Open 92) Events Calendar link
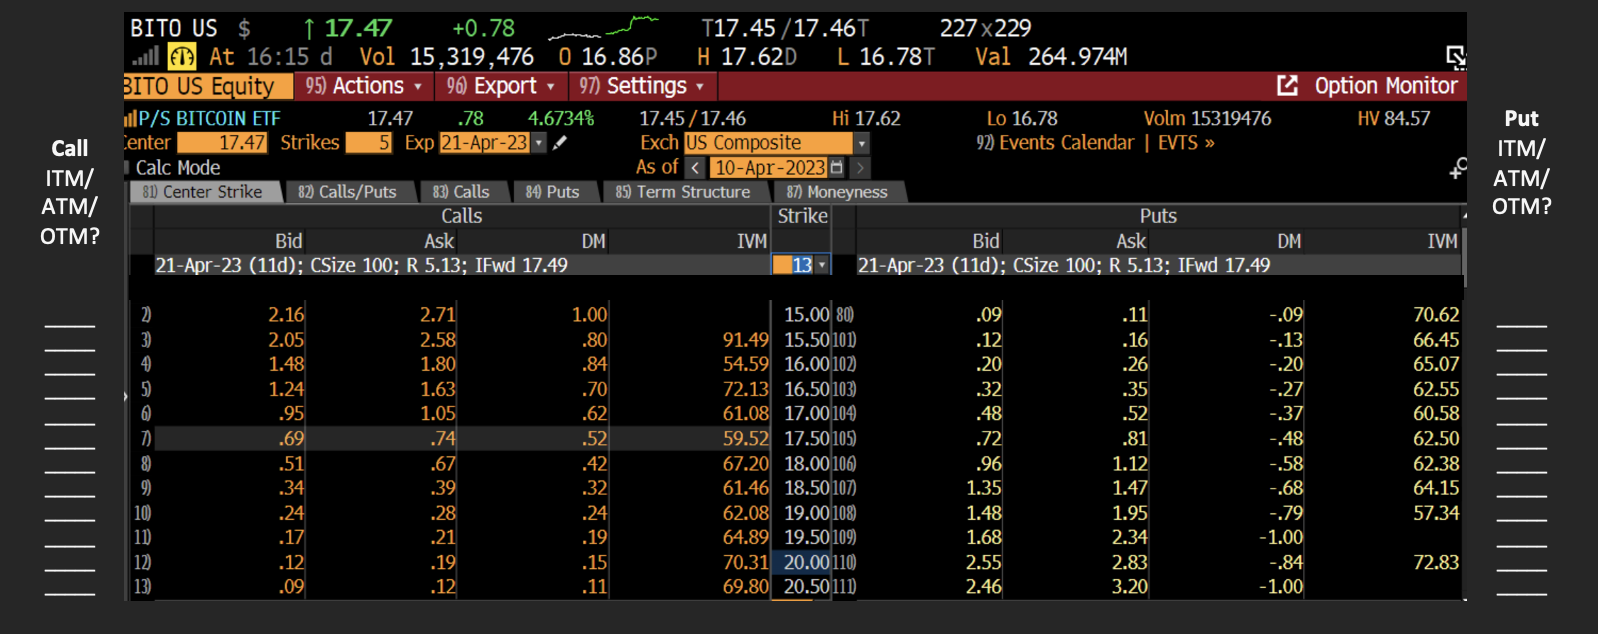1598x634 pixels. pyautogui.click(x=1055, y=143)
